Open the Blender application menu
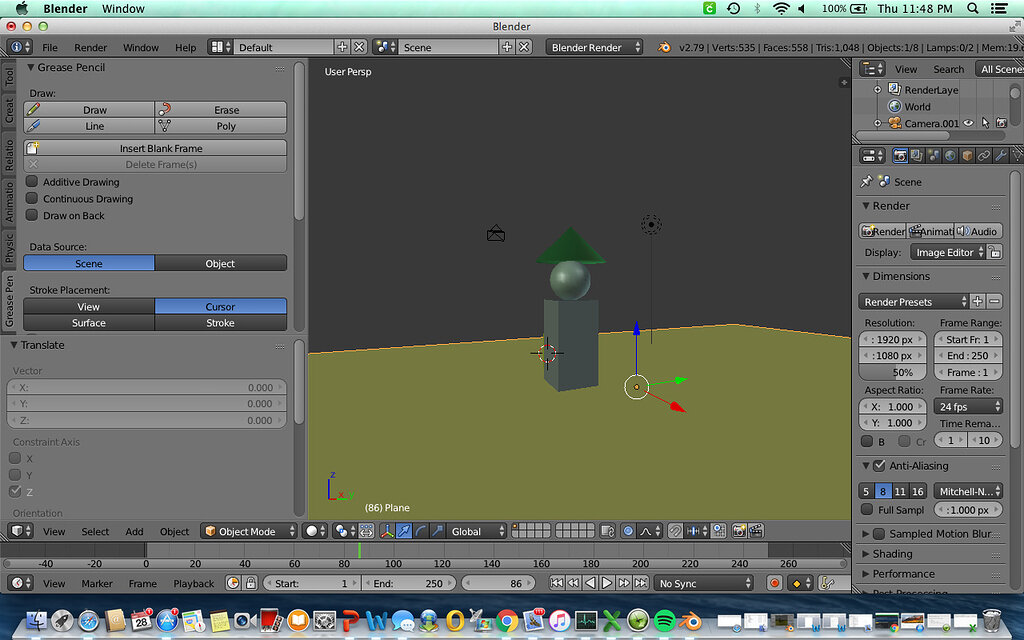The height and width of the screenshot is (640, 1024). 64,8
